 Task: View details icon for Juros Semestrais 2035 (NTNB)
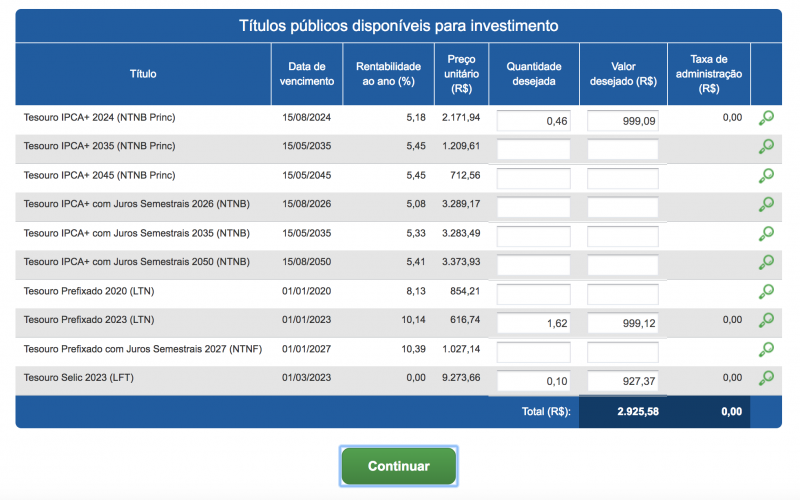point(766,234)
